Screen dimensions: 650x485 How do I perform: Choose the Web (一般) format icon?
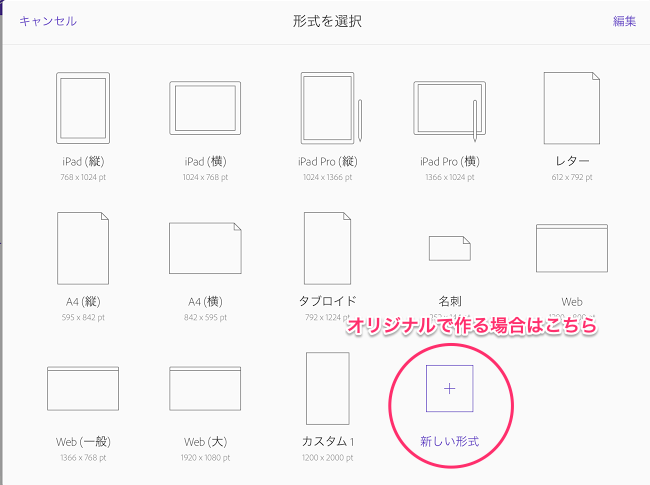83,388
